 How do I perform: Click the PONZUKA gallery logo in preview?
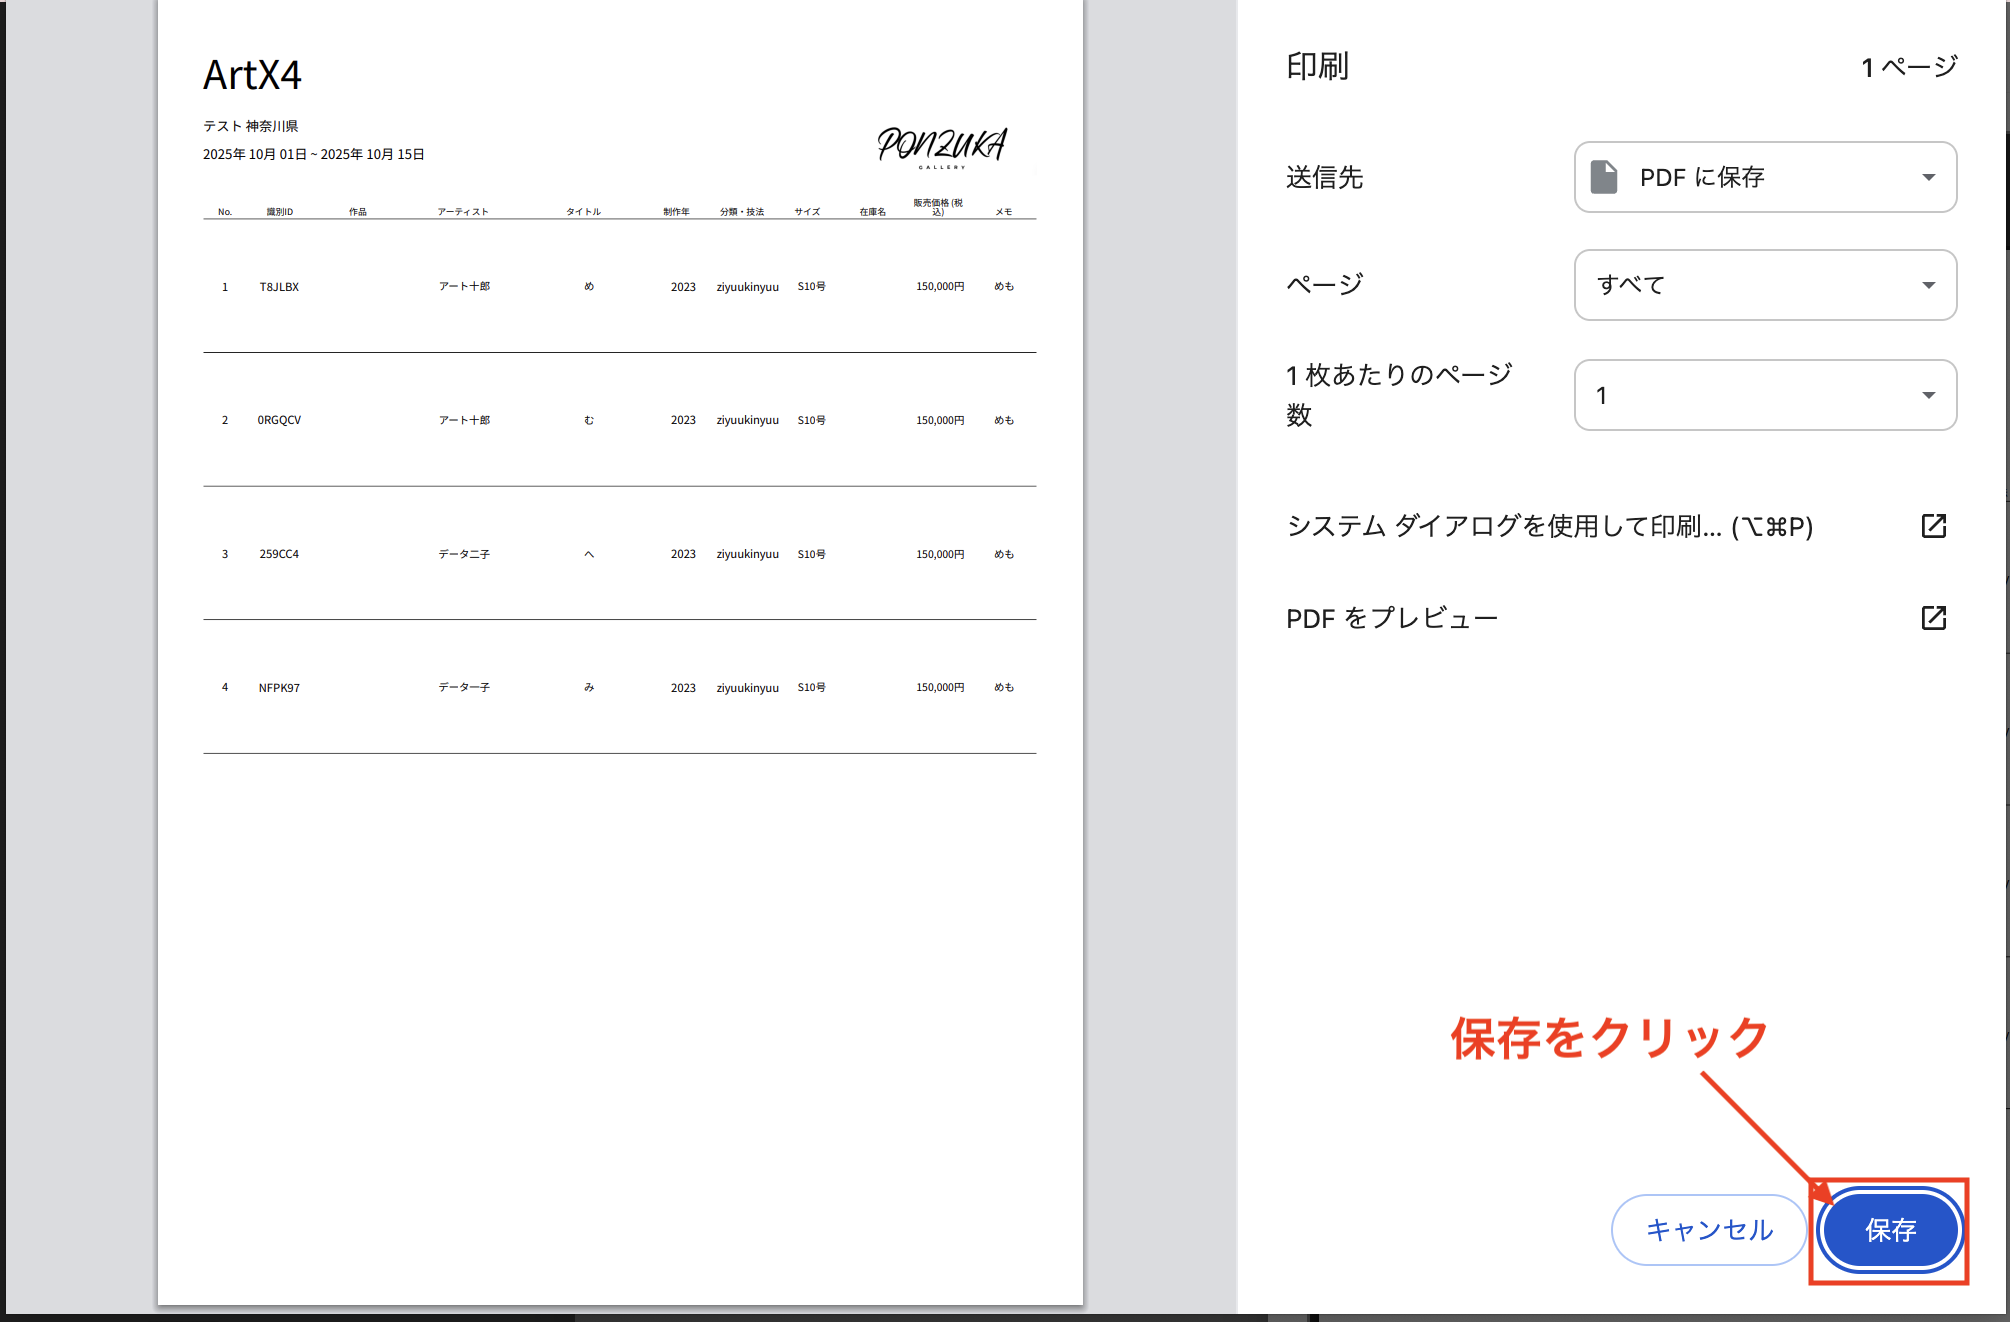point(941,146)
